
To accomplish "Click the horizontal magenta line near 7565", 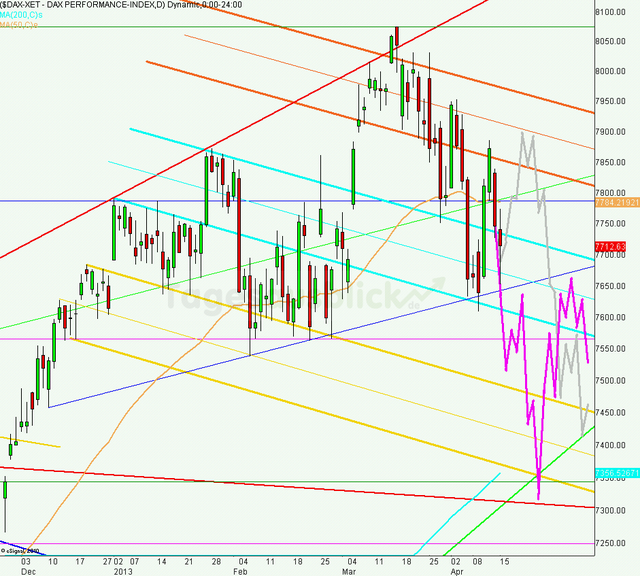I will coord(200,339).
